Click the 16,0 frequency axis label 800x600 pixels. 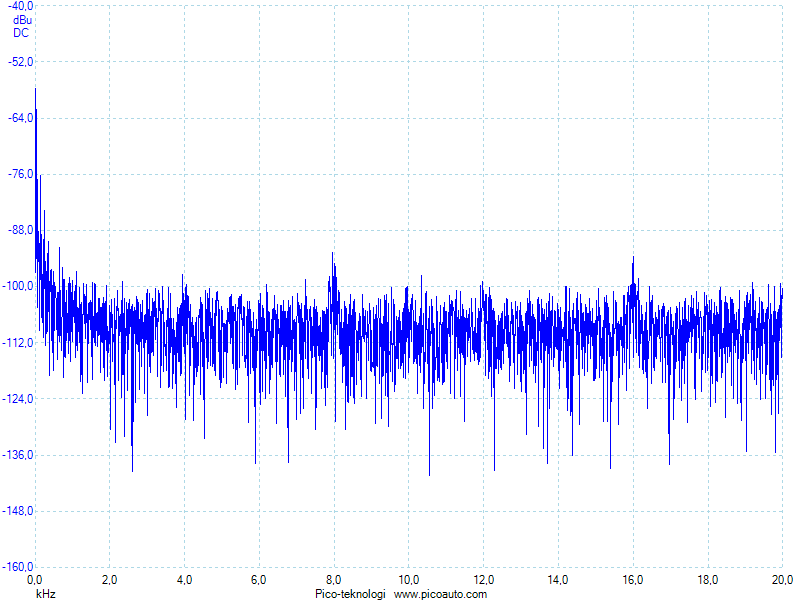coord(633,580)
